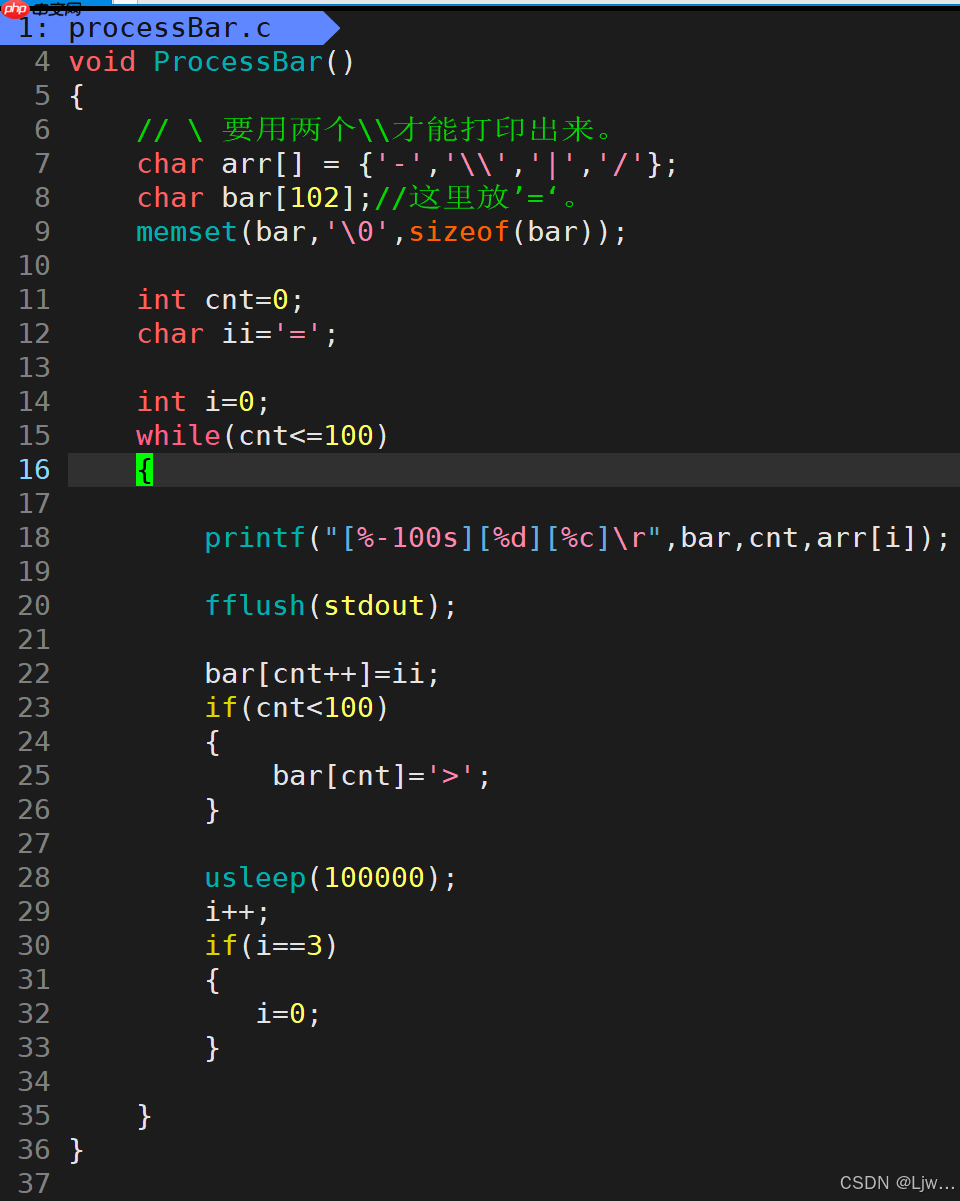960x1201 pixels.
Task: Click 'bar[cnt++]=ii;' statement
Action: point(323,674)
